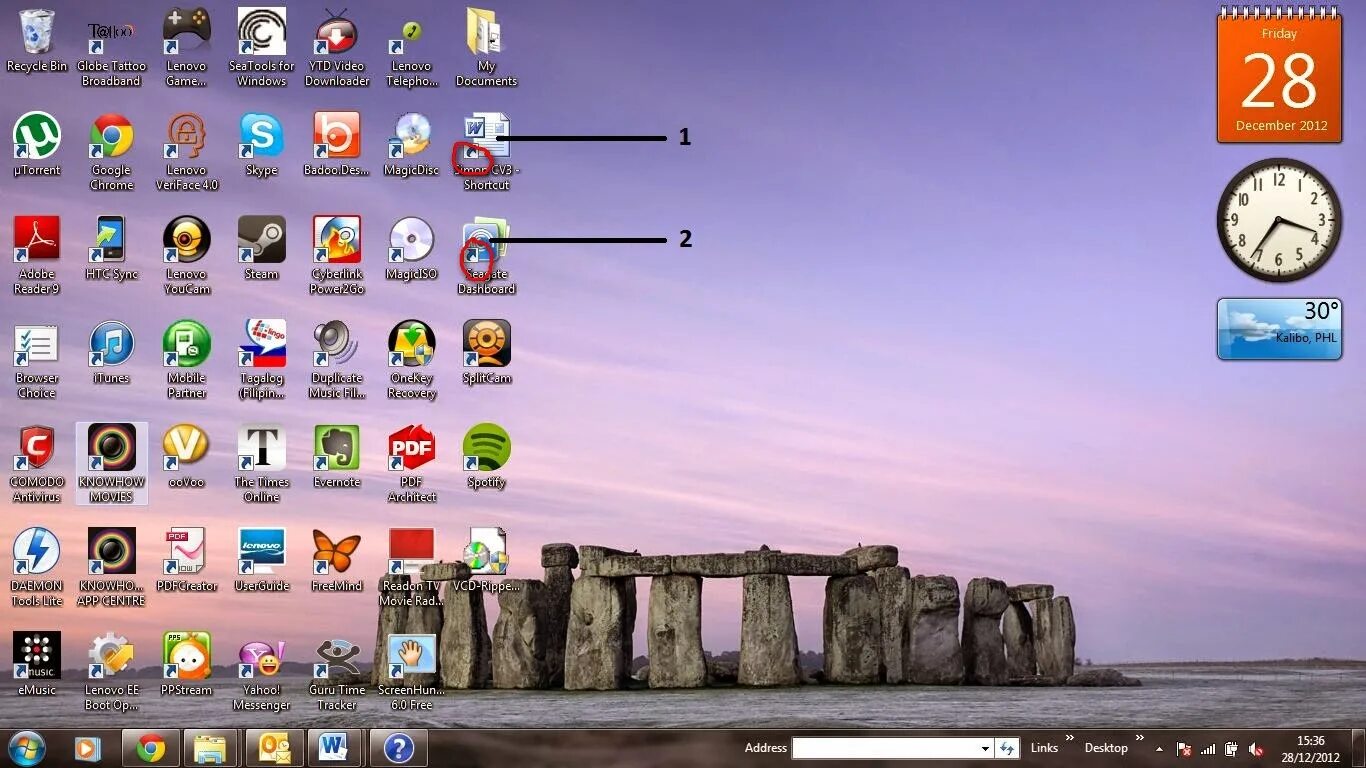This screenshot has width=1366, height=768.
Task: Open the Steam desktop shortcut
Action: click(261, 240)
